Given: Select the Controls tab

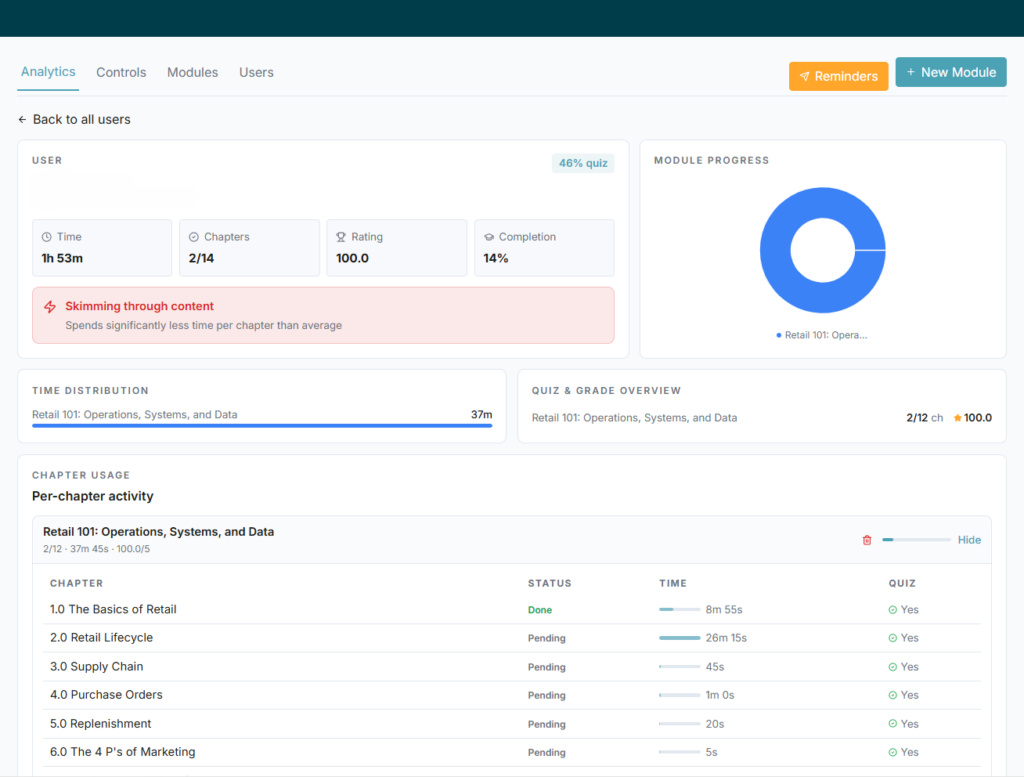Looking at the screenshot, I should pos(121,72).
